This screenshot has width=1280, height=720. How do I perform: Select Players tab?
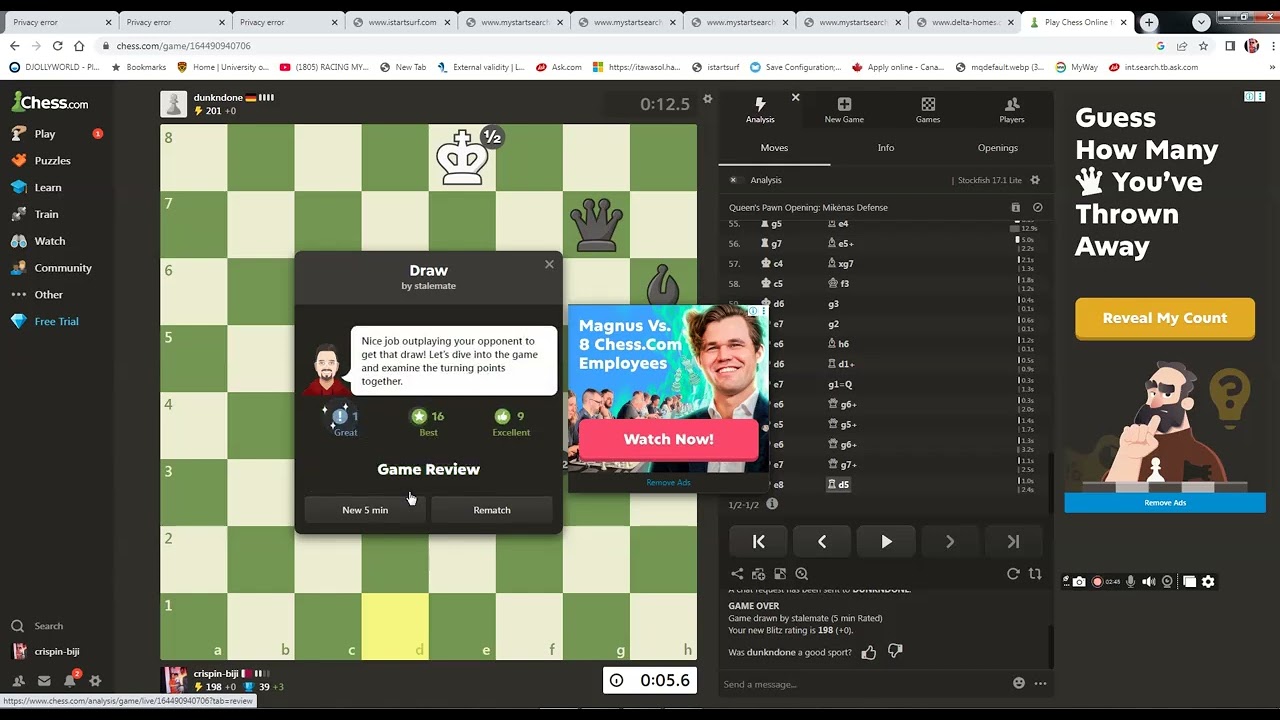coord(1012,110)
